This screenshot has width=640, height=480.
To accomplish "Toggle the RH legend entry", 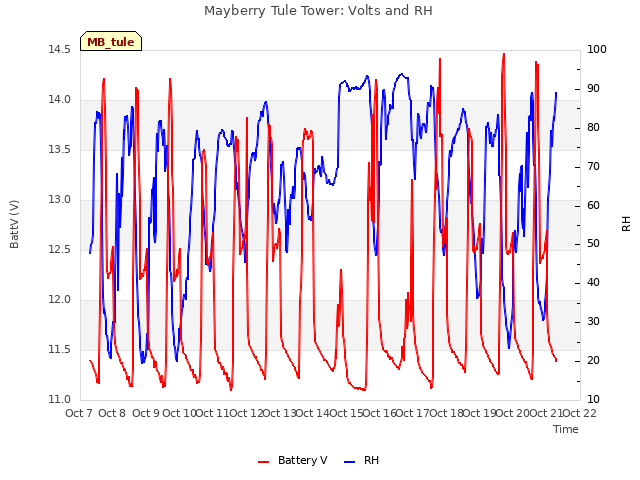I will (x=361, y=460).
